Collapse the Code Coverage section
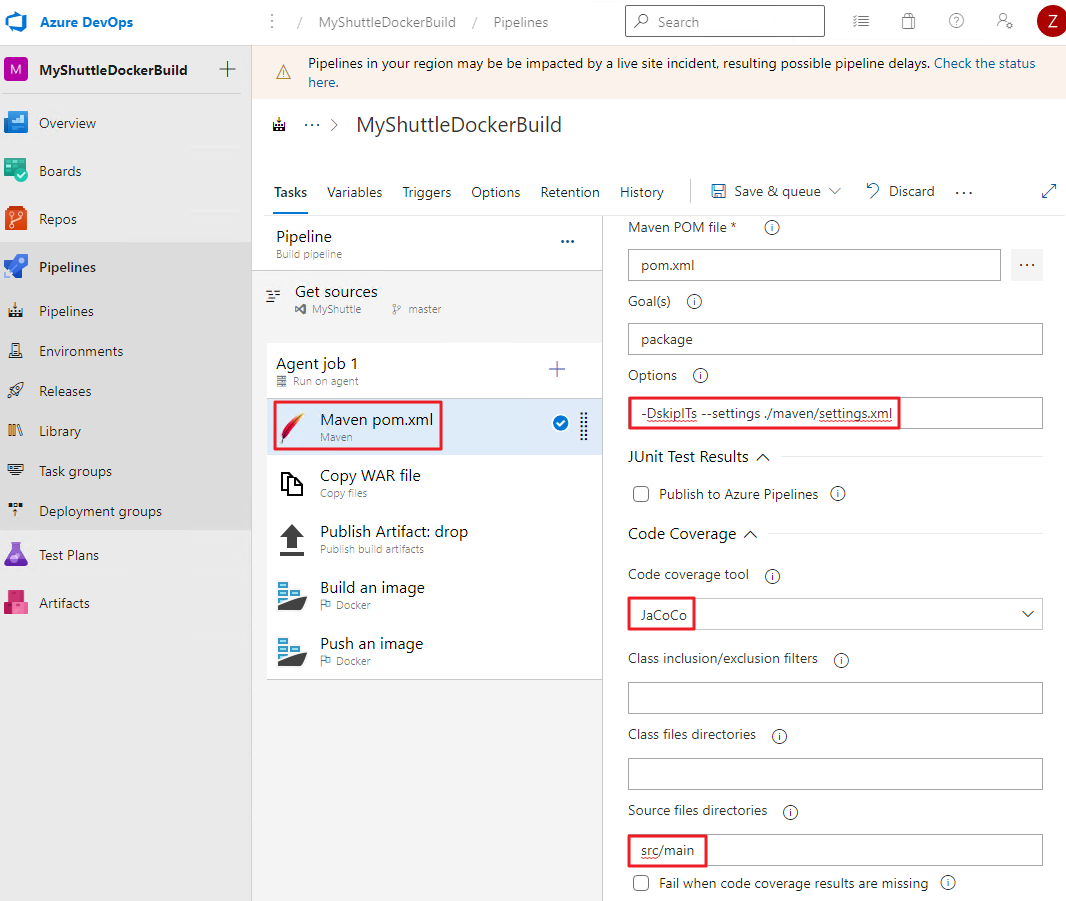 click(751, 534)
